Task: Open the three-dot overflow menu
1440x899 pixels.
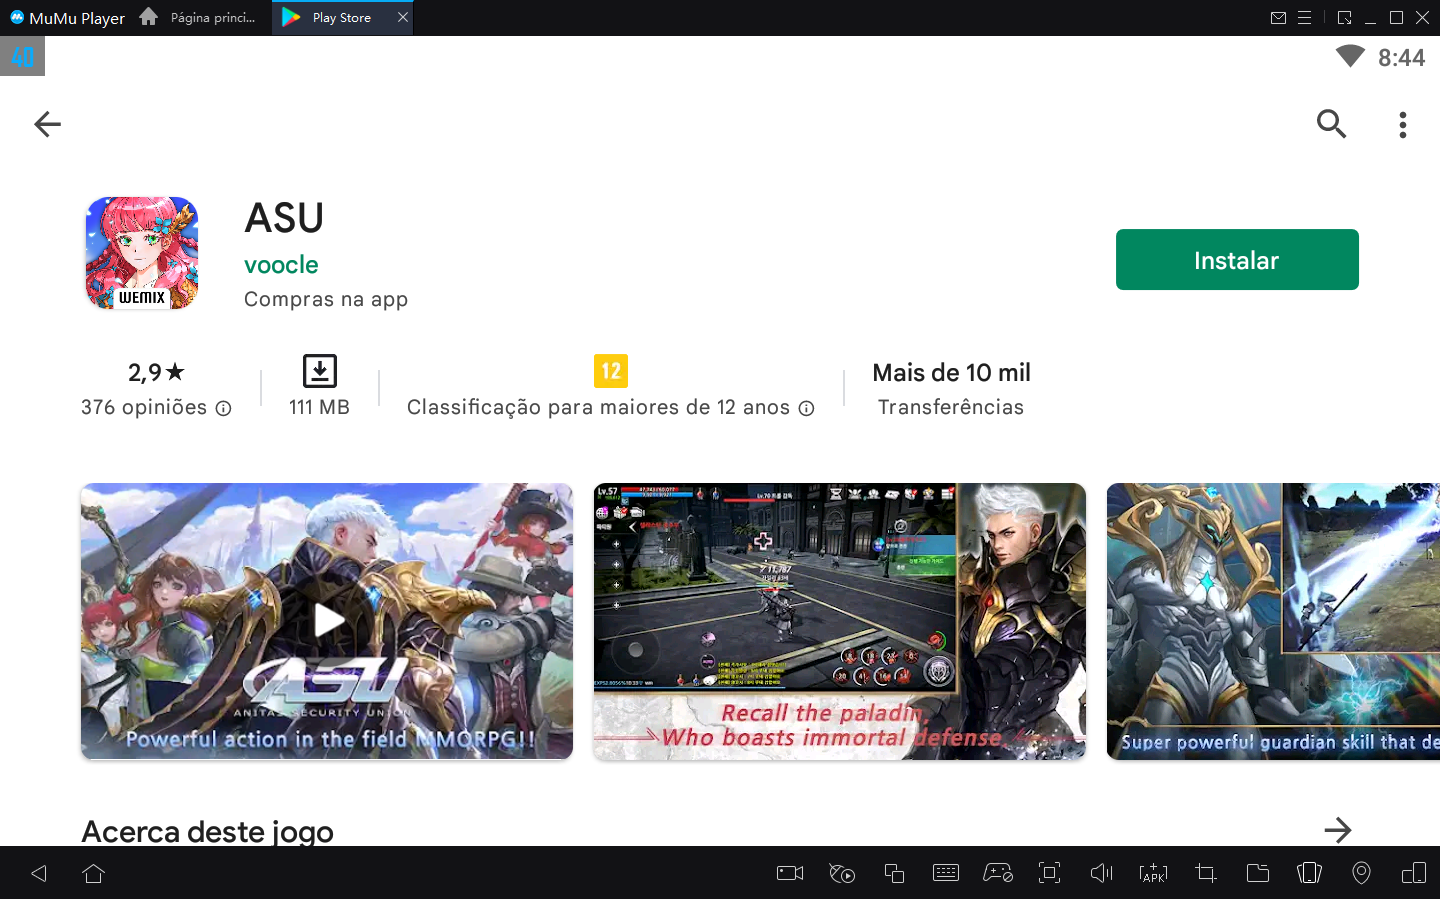Action: 1403,124
